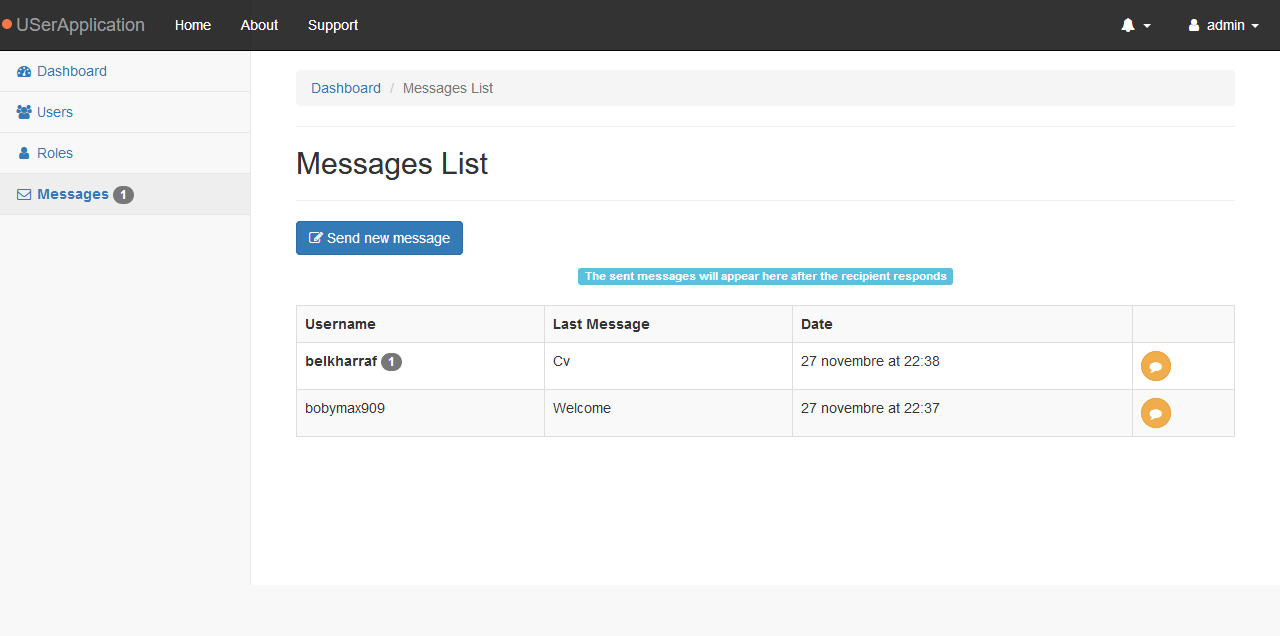Image resolution: width=1280 pixels, height=636 pixels.
Task: Select the Users sidebar link
Action: tap(55, 112)
